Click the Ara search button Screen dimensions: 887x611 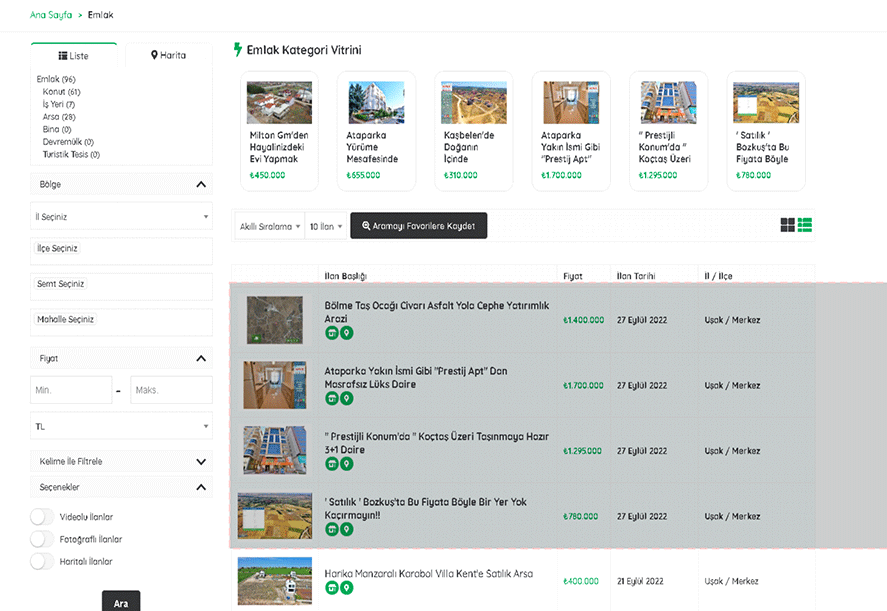coord(121,602)
